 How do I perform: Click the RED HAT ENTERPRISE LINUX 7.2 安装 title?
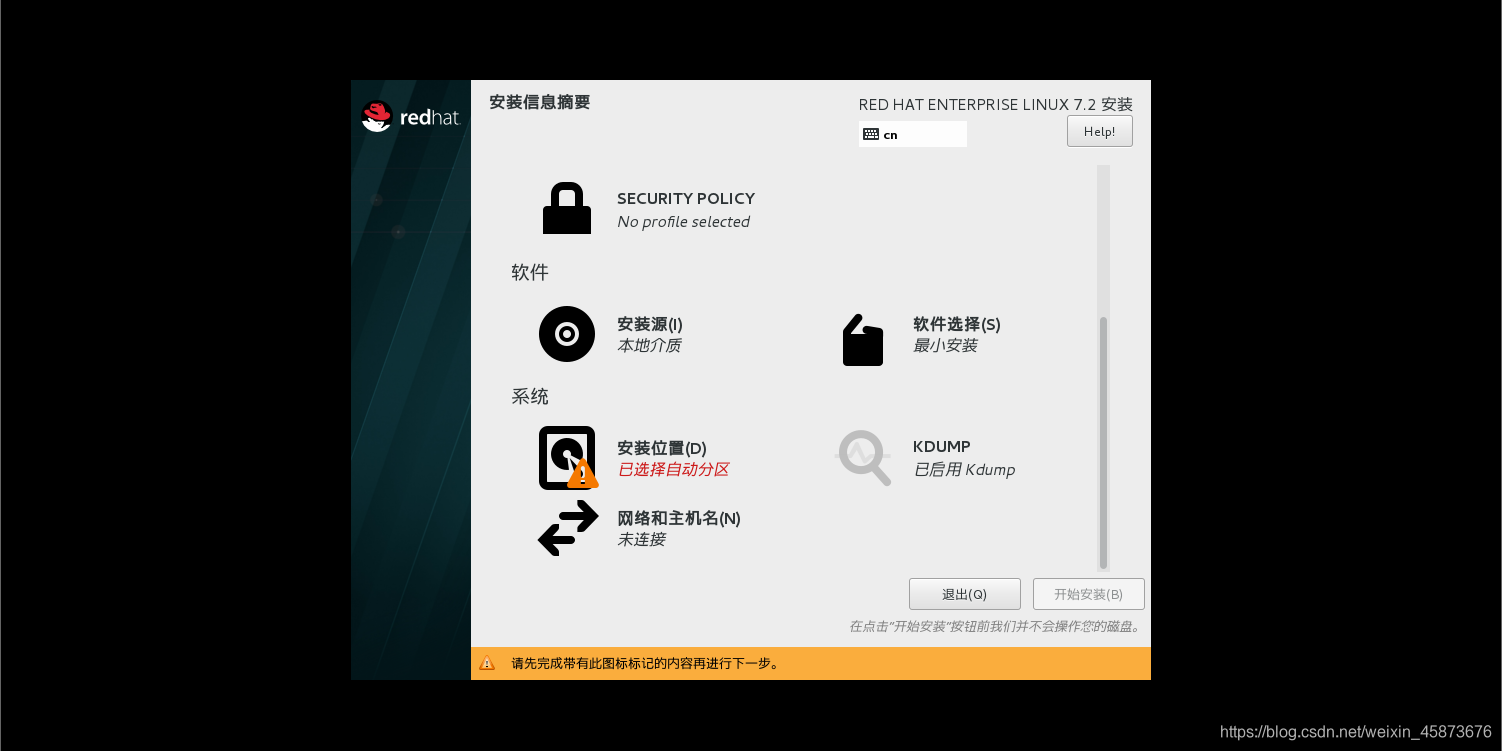(996, 105)
